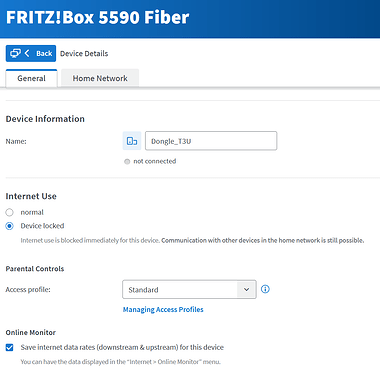Image resolution: width=380 pixels, height=374 pixels.
Task: Select the Device locked radio button
Action: [x=9, y=226]
